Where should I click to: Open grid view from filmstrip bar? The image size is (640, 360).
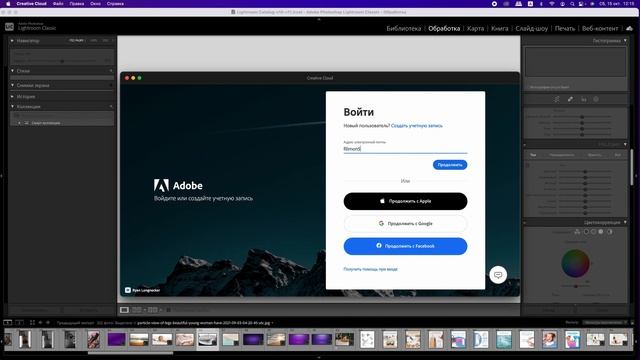click(32, 323)
